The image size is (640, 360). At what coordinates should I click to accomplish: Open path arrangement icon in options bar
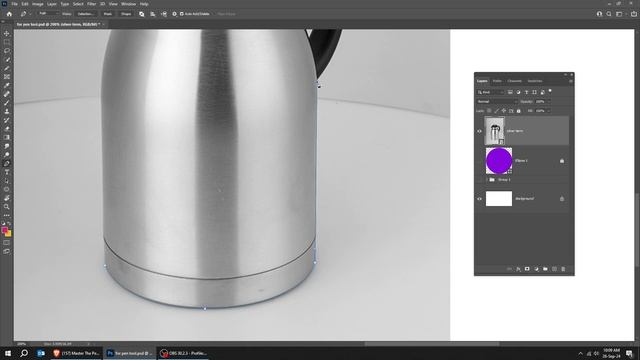[x=164, y=14]
